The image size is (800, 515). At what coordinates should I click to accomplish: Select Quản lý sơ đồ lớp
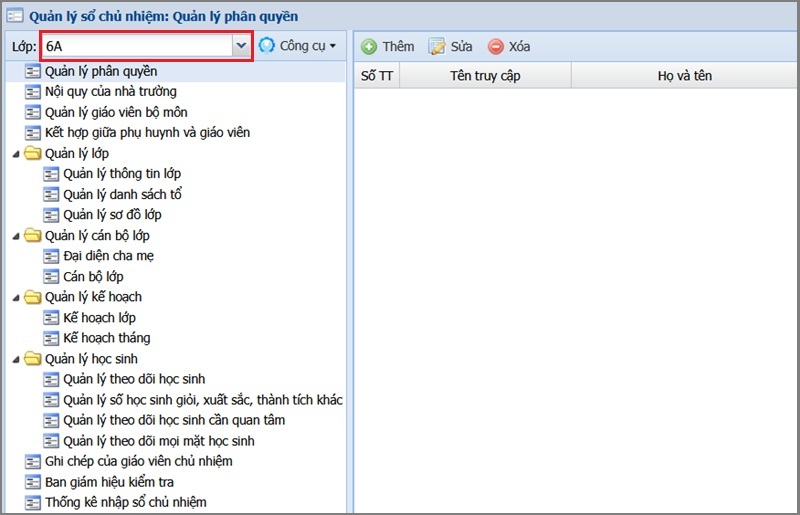tap(112, 215)
